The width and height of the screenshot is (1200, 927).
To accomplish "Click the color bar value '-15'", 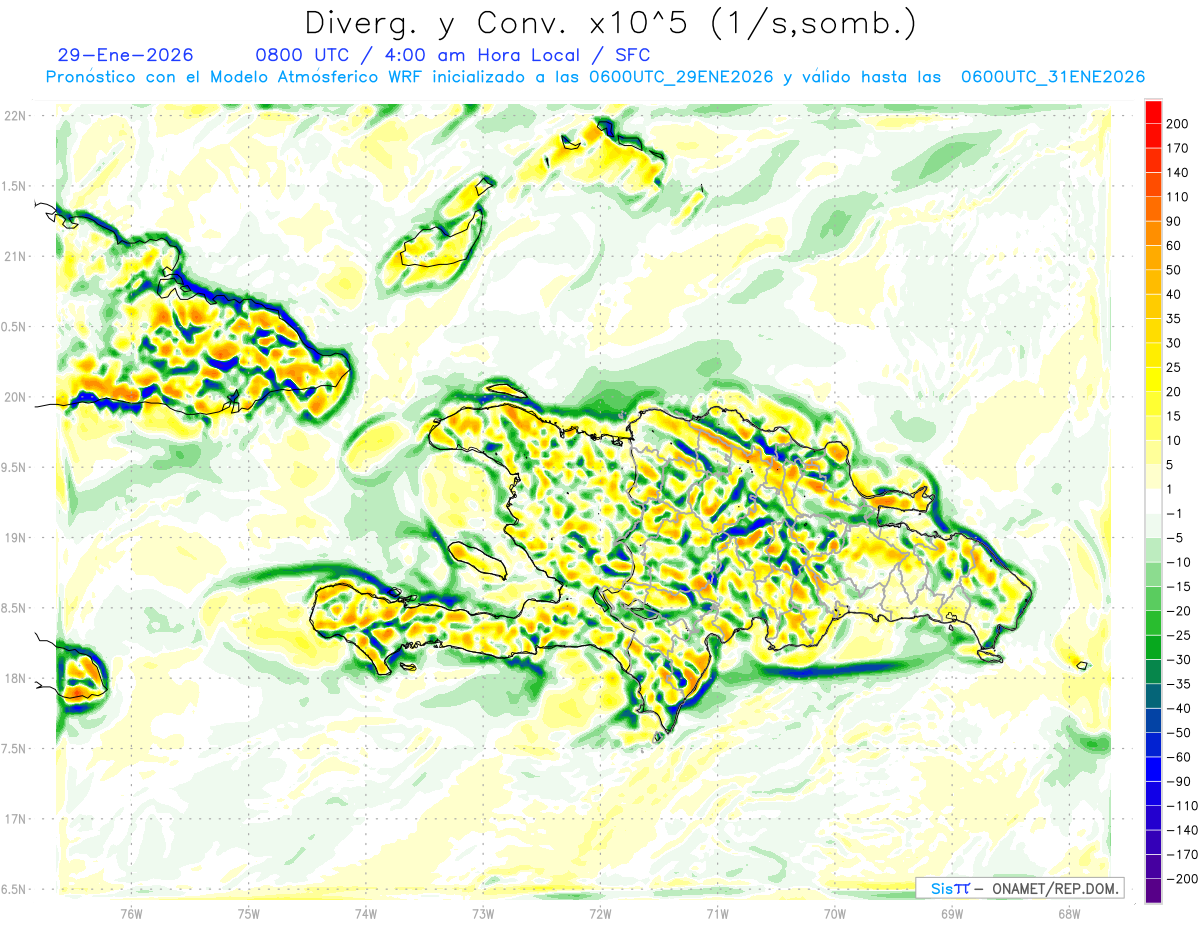I will (1180, 586).
